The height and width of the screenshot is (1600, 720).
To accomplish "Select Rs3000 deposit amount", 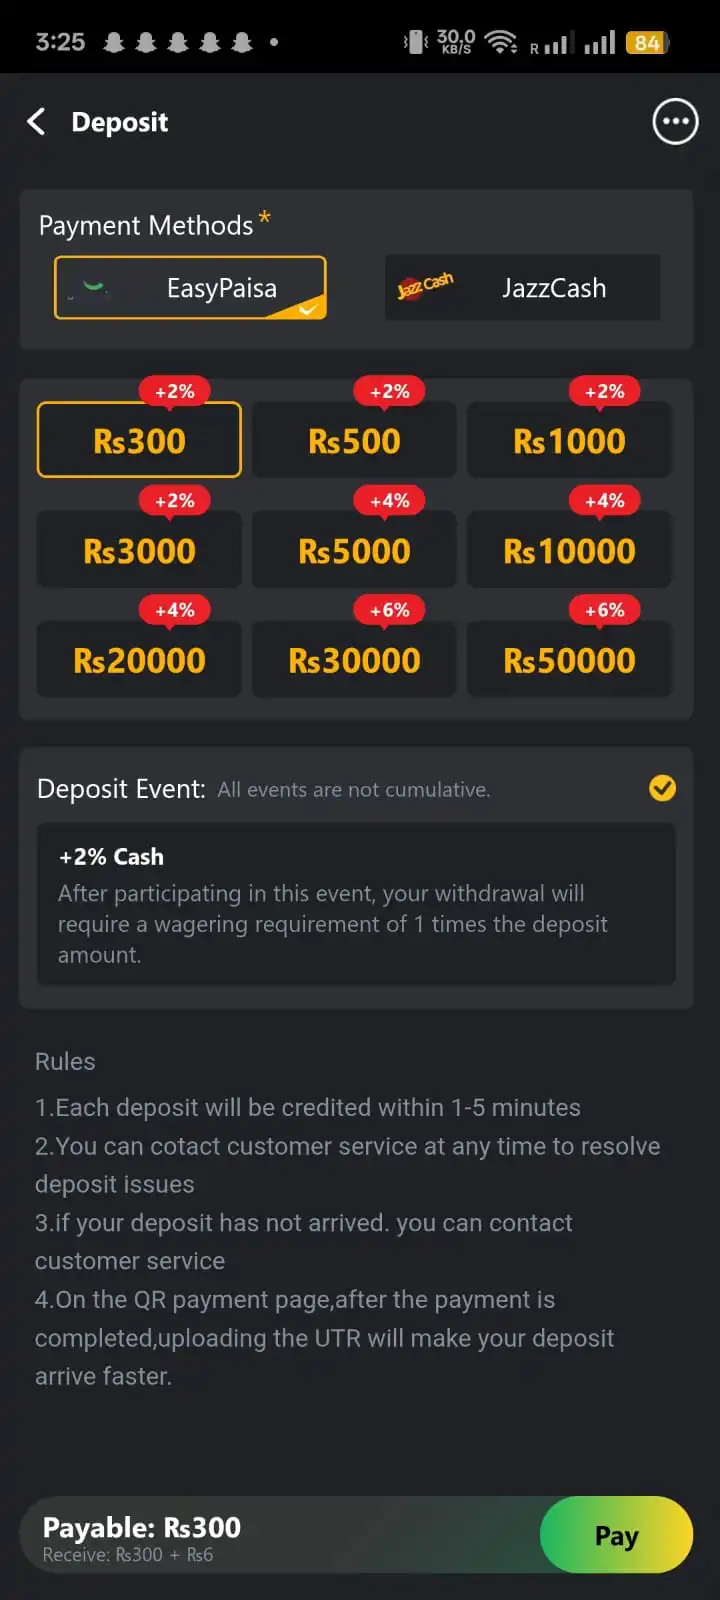I will (x=139, y=551).
